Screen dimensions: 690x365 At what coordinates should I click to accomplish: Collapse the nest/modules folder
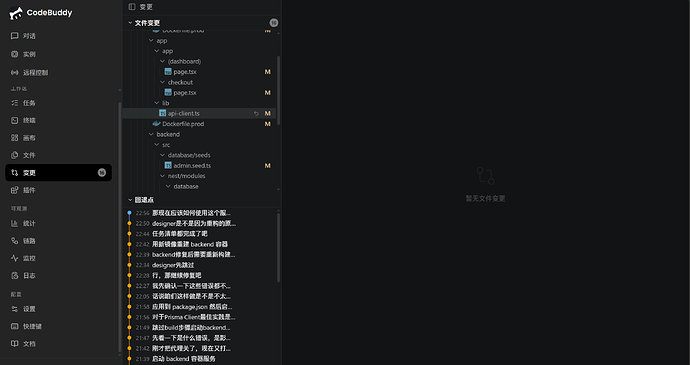(162, 176)
